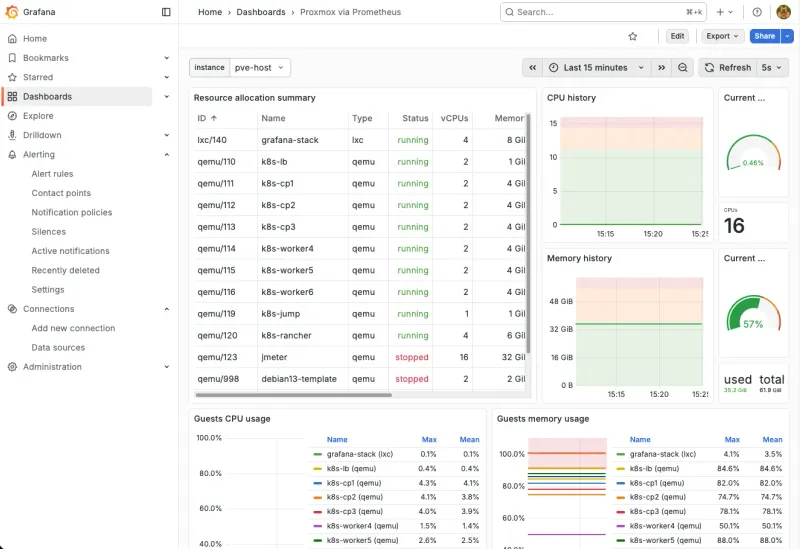The image size is (800, 549).
Task: Mark dashboard as favorite with star icon
Action: click(x=633, y=36)
